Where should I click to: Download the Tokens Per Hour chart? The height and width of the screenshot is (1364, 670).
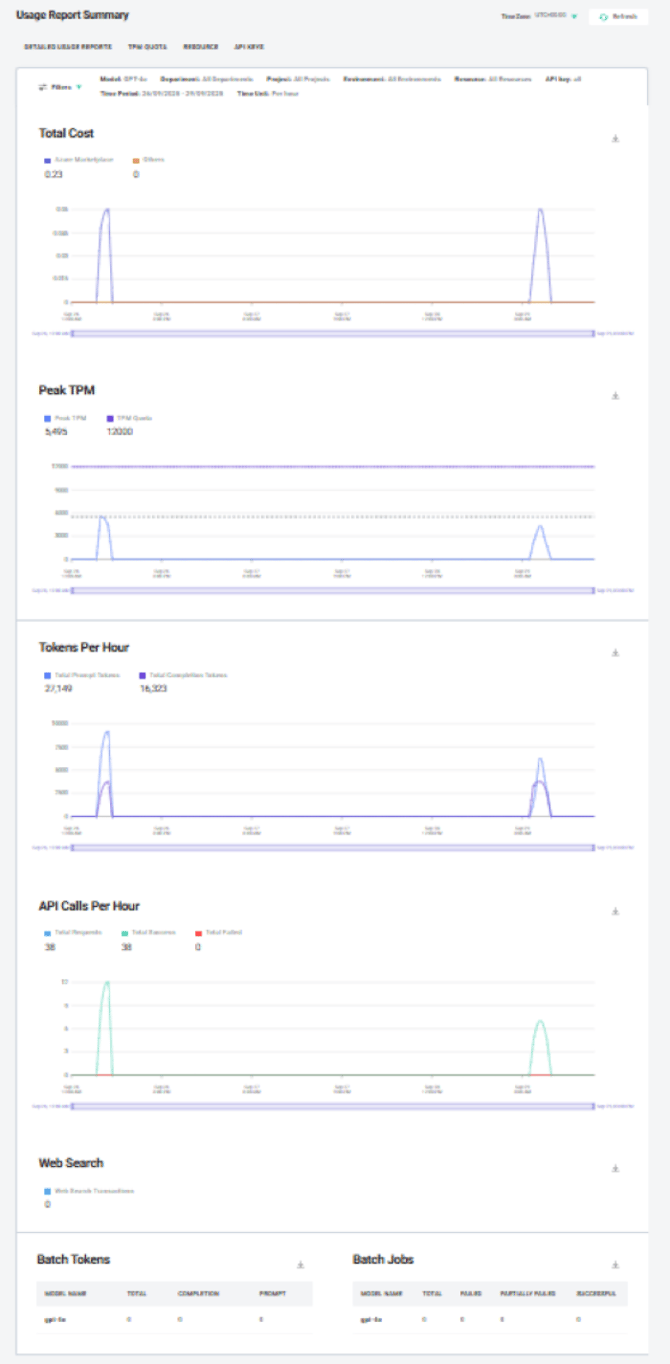coord(615,653)
